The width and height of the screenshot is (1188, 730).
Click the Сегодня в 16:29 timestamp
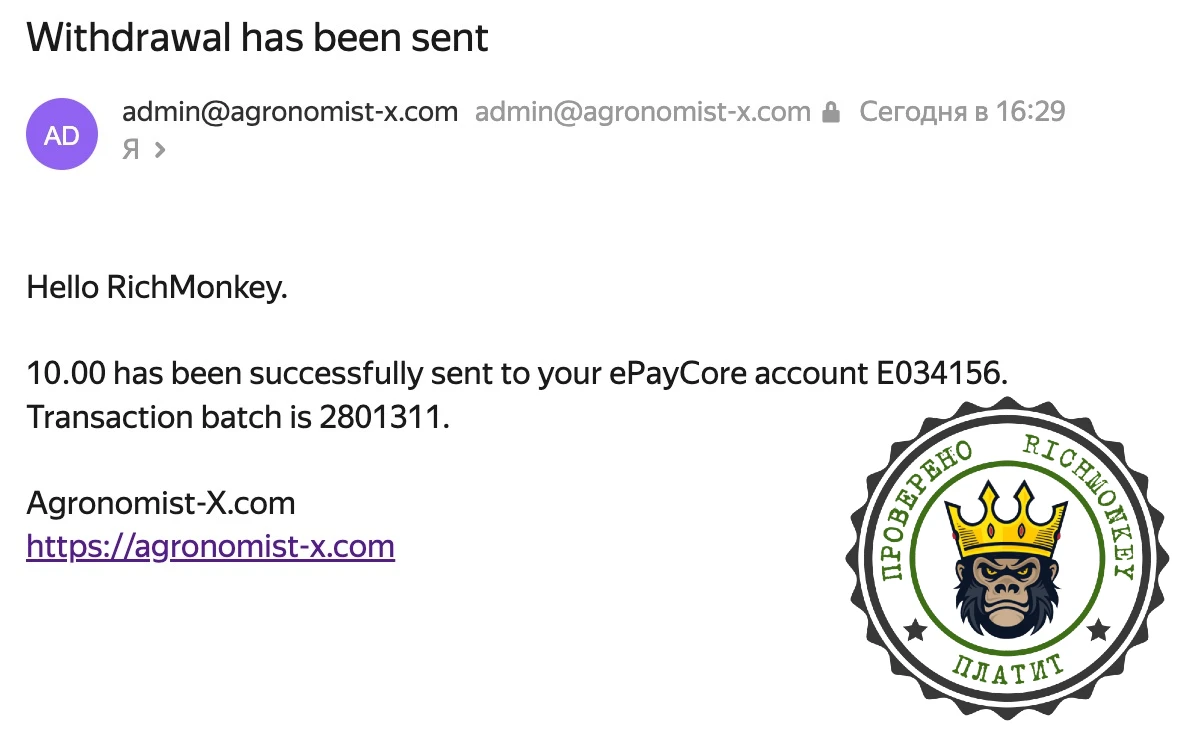(x=962, y=112)
